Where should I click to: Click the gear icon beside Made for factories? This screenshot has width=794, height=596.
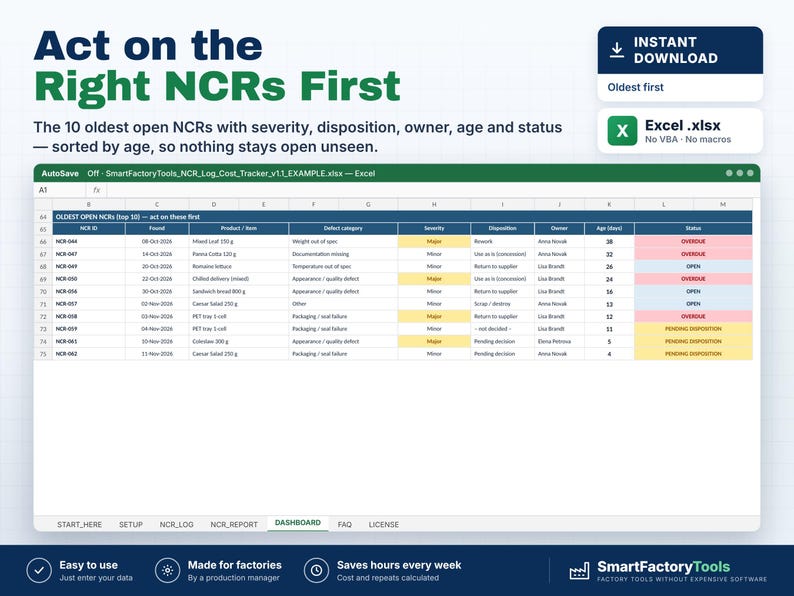[x=168, y=570]
